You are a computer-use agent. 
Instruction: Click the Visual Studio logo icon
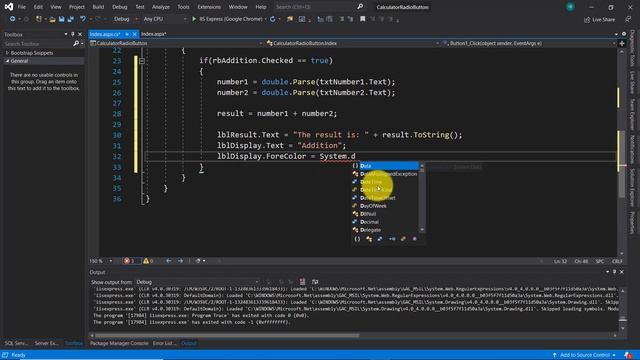[x=9, y=7]
